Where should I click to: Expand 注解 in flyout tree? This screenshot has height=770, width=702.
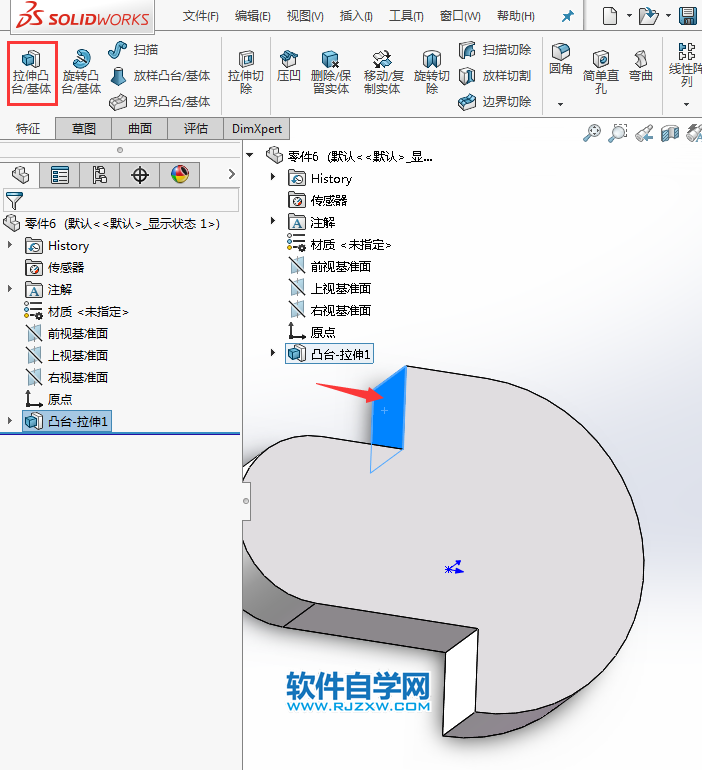click(x=273, y=221)
